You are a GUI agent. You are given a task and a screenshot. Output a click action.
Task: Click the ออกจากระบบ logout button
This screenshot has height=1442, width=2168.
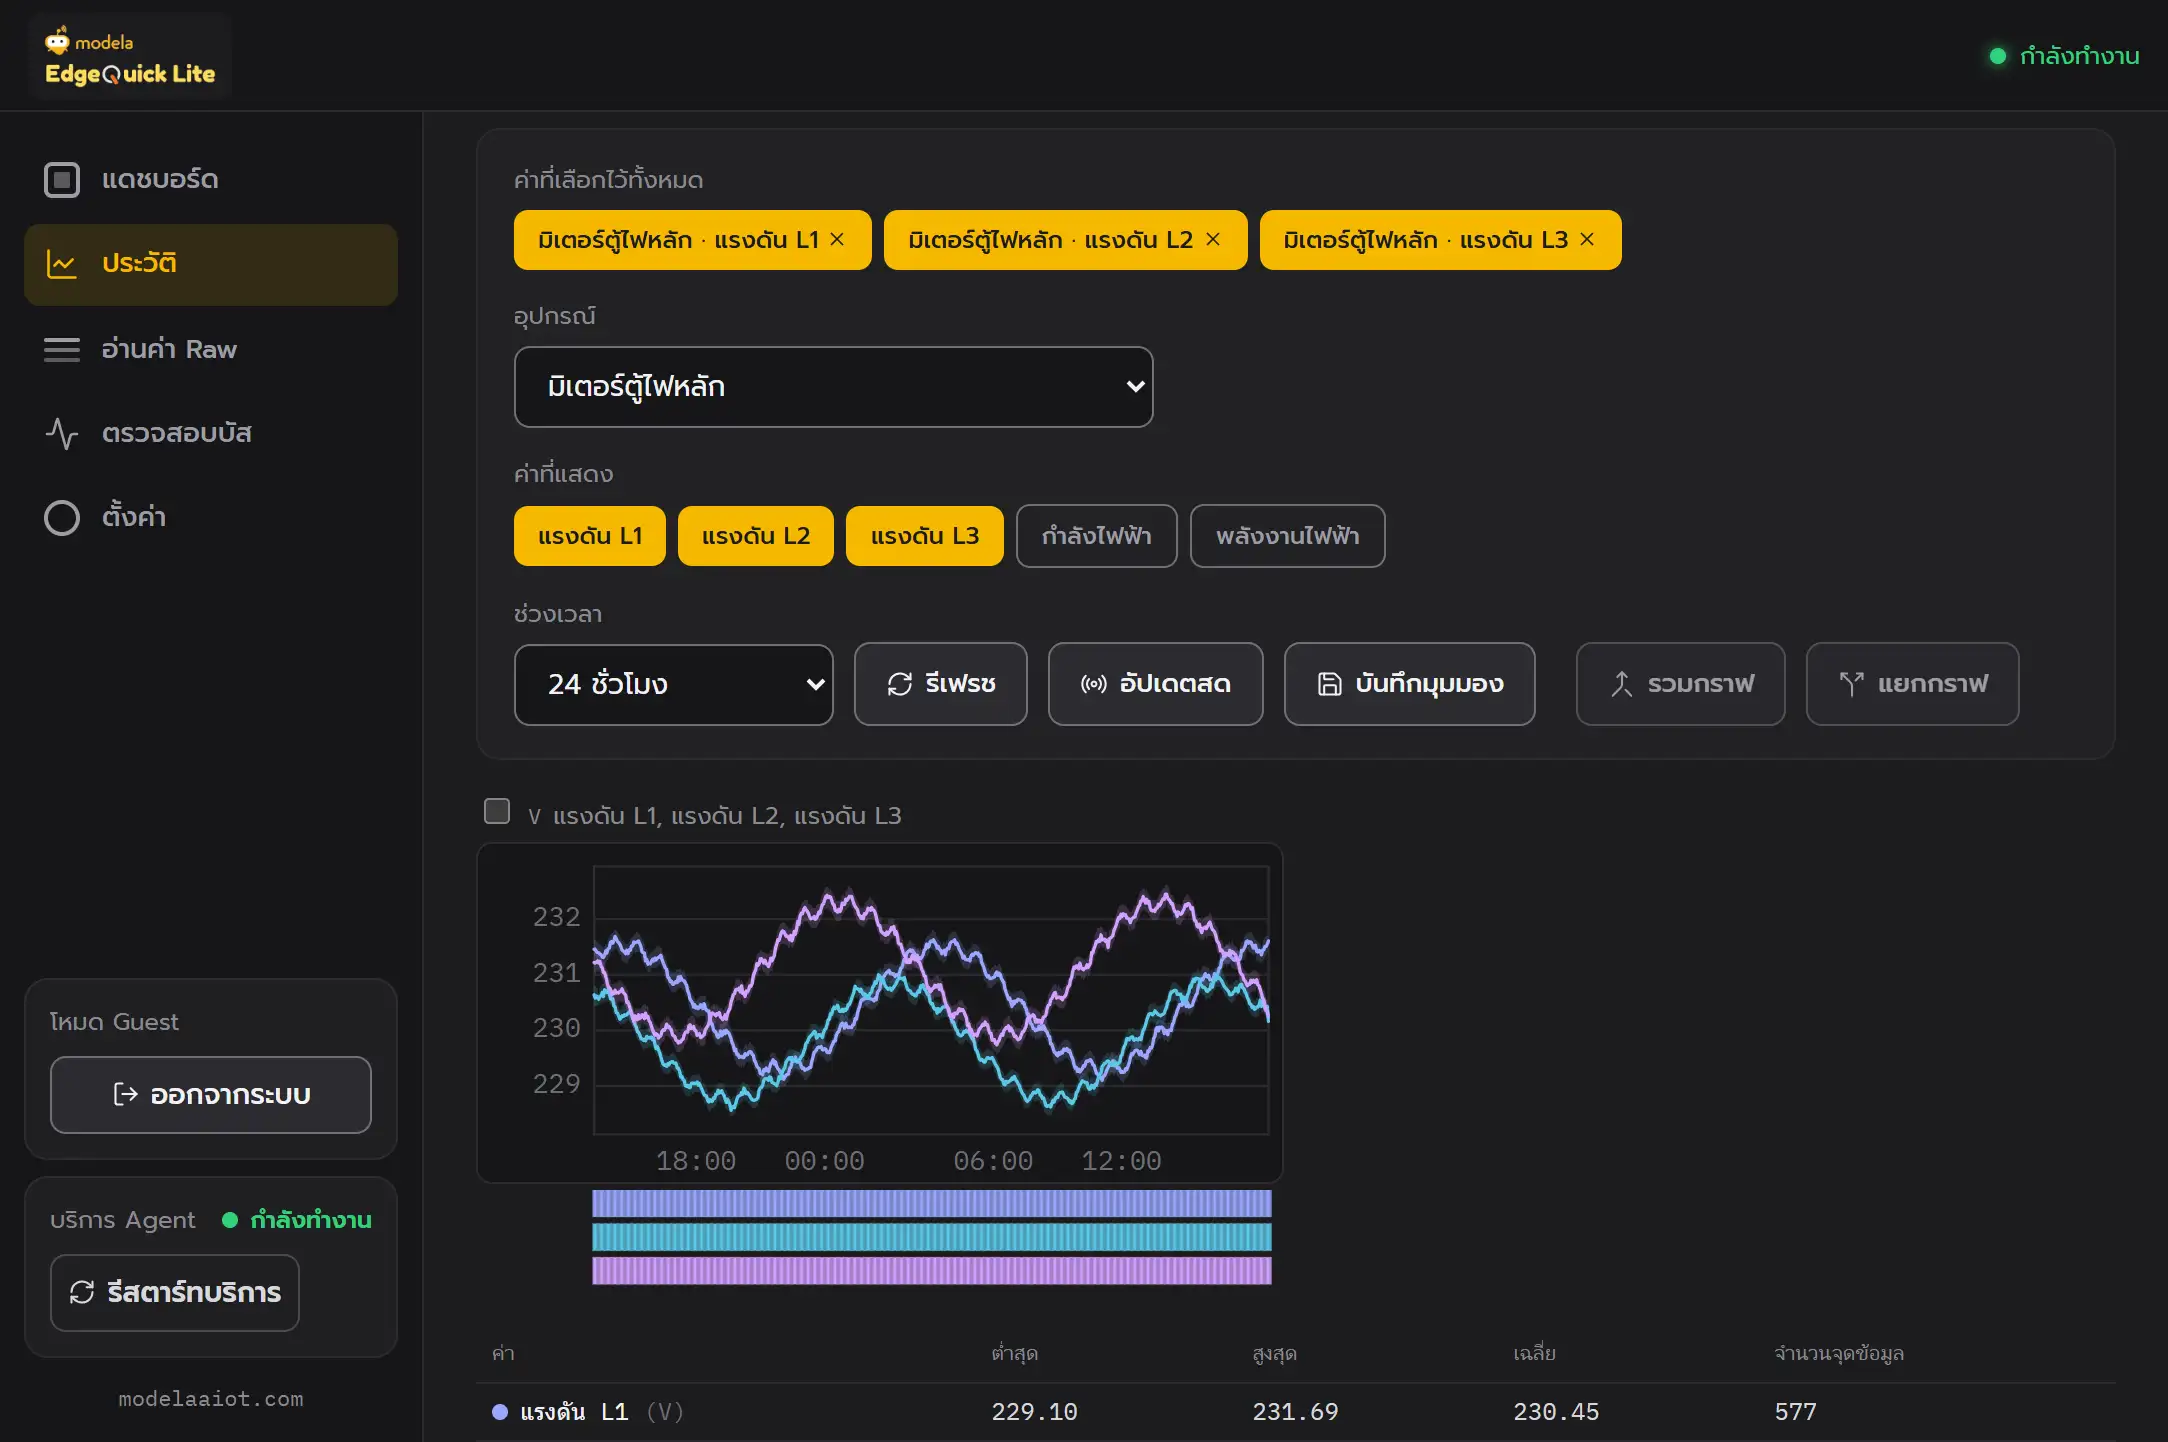click(211, 1095)
